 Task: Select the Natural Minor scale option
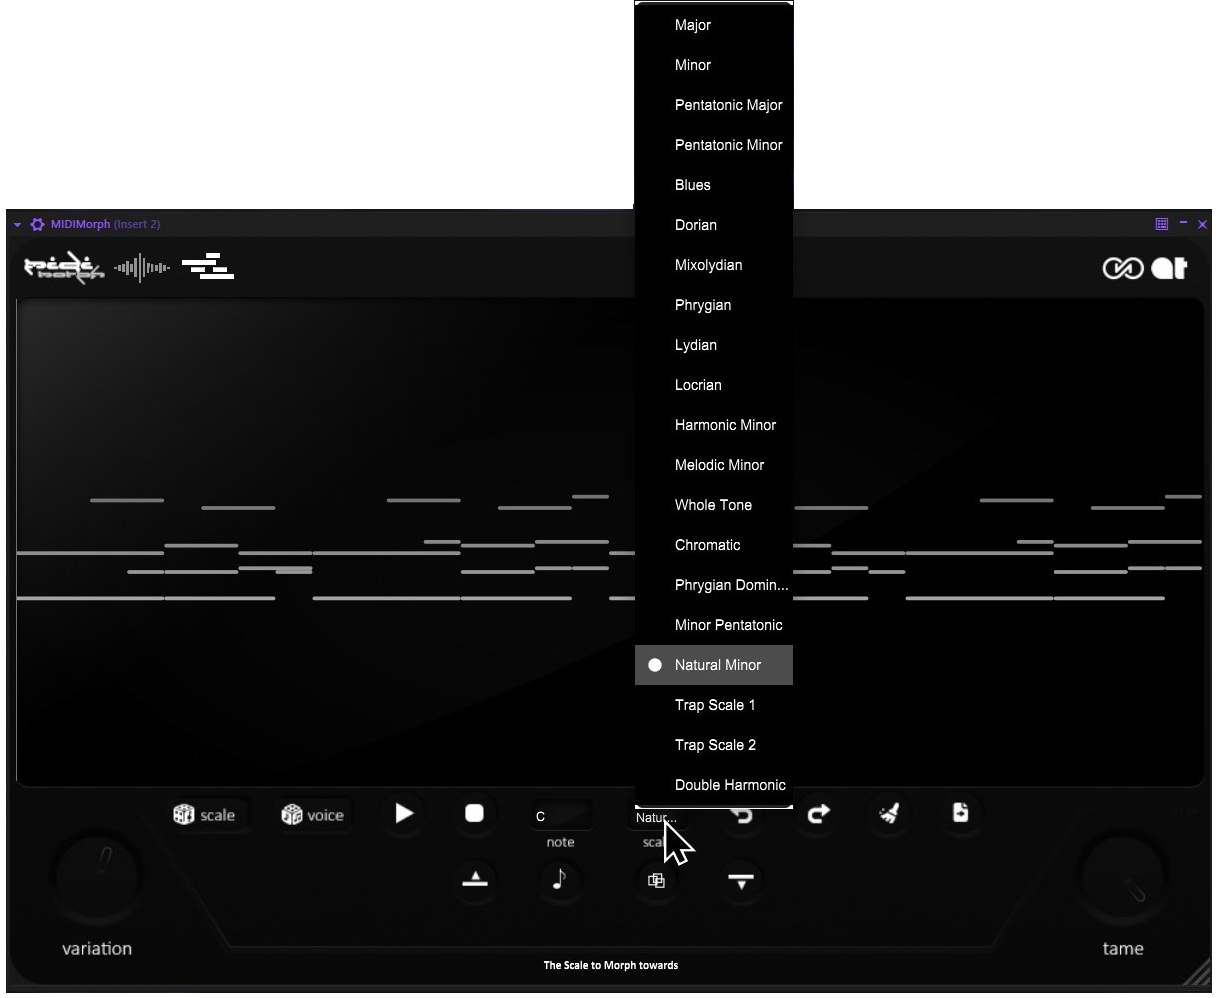pyautogui.click(x=717, y=665)
